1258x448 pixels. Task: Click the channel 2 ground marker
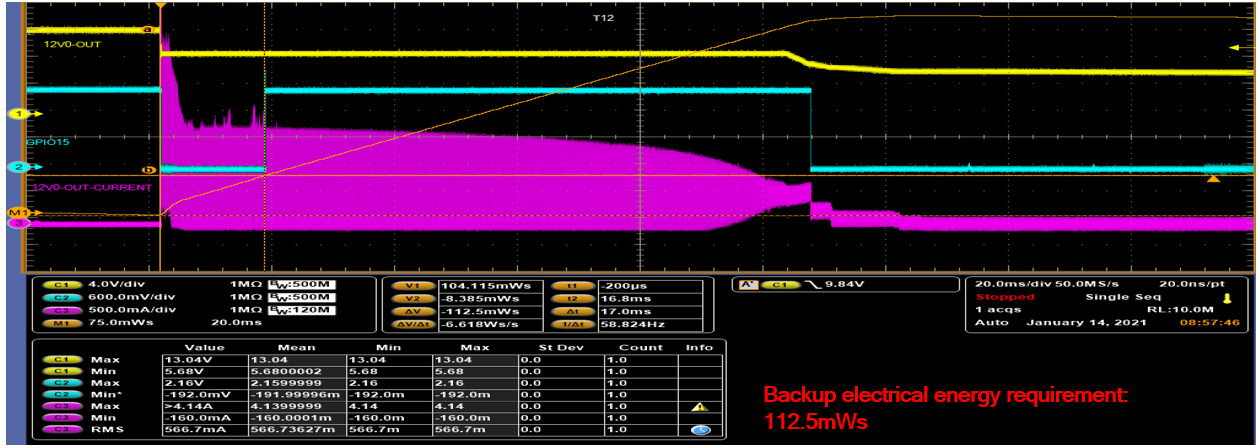coord(17,167)
